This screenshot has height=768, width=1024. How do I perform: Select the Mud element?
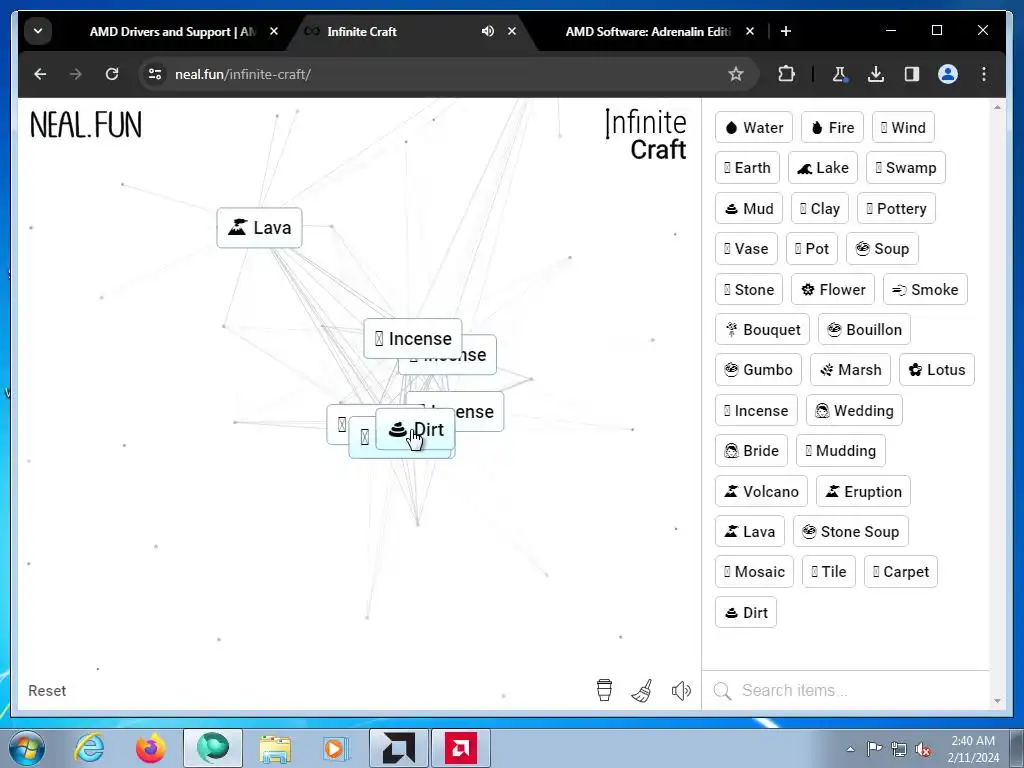pyautogui.click(x=749, y=208)
